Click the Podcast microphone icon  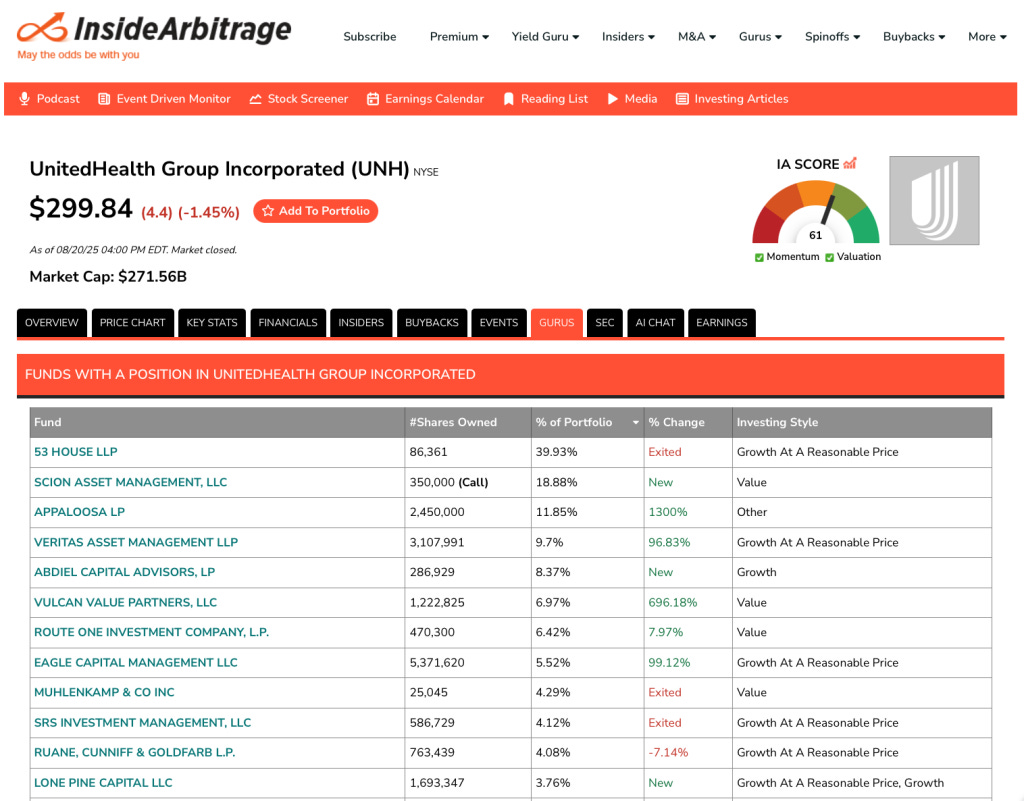point(24,99)
